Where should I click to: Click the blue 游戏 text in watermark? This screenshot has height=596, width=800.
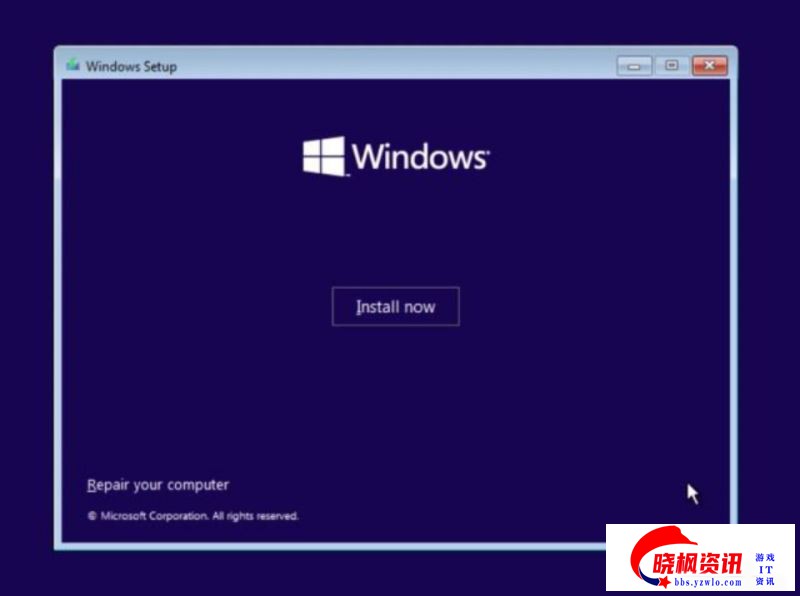765,557
